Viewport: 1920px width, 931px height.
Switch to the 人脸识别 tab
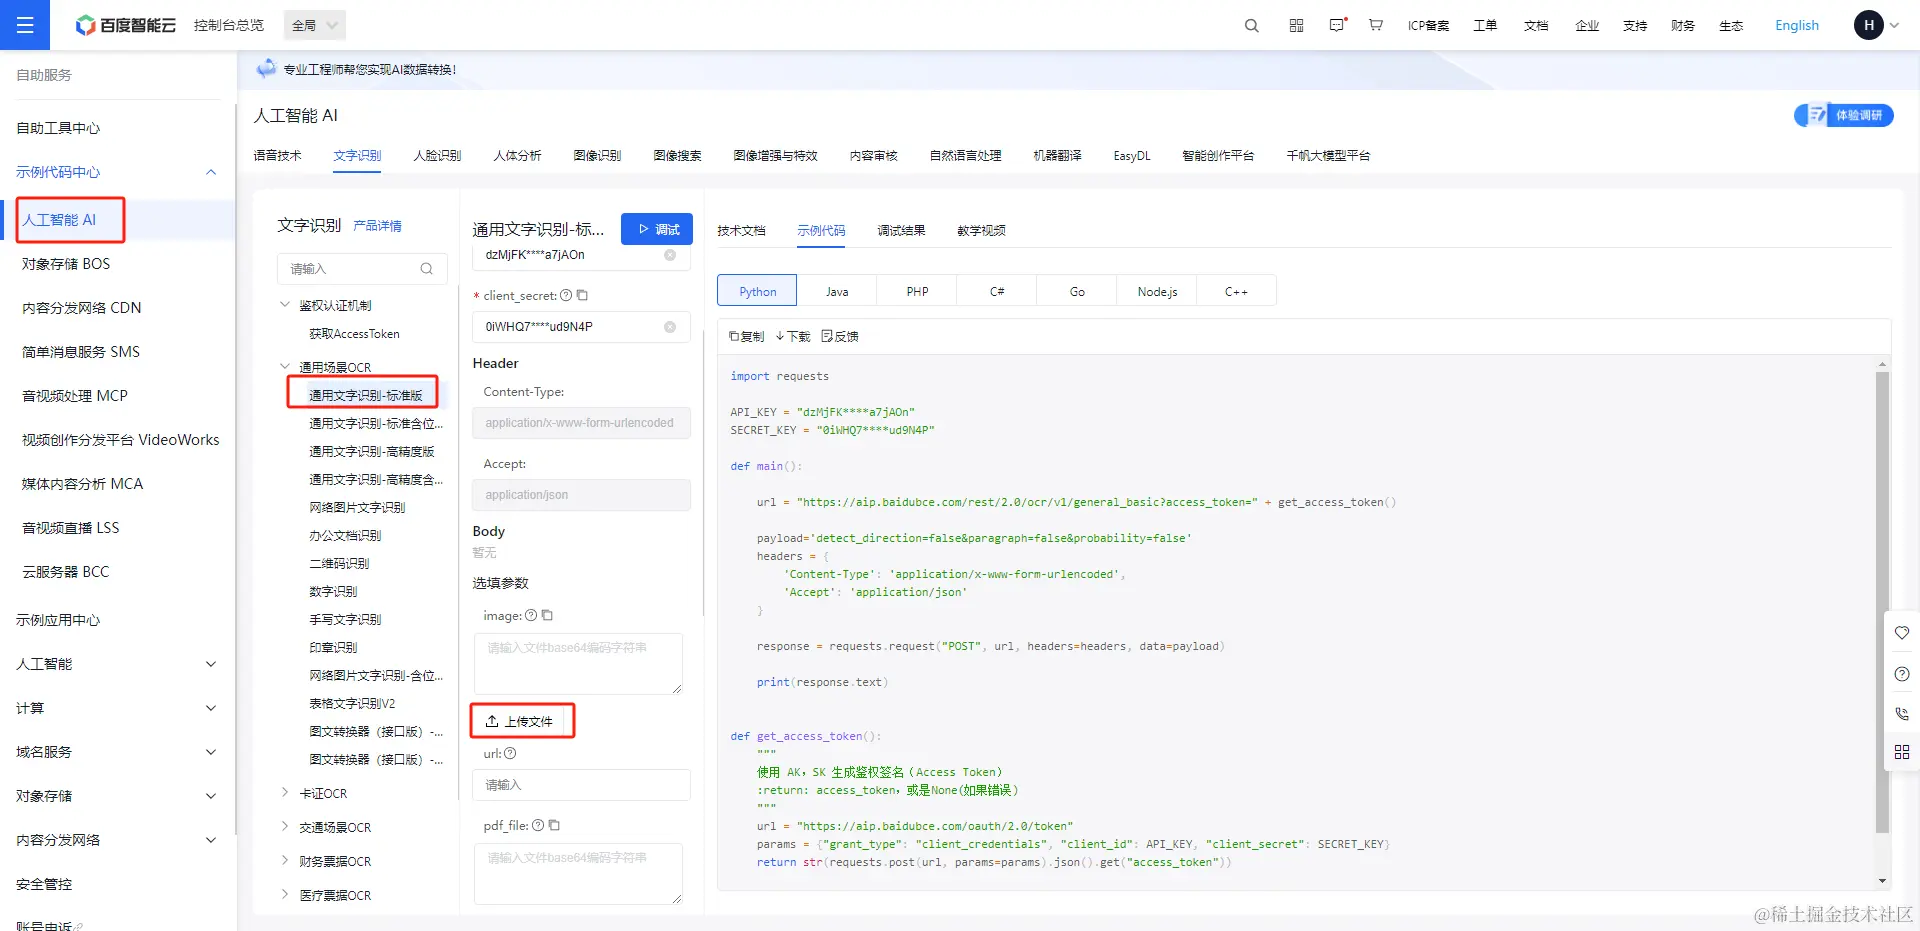437,156
